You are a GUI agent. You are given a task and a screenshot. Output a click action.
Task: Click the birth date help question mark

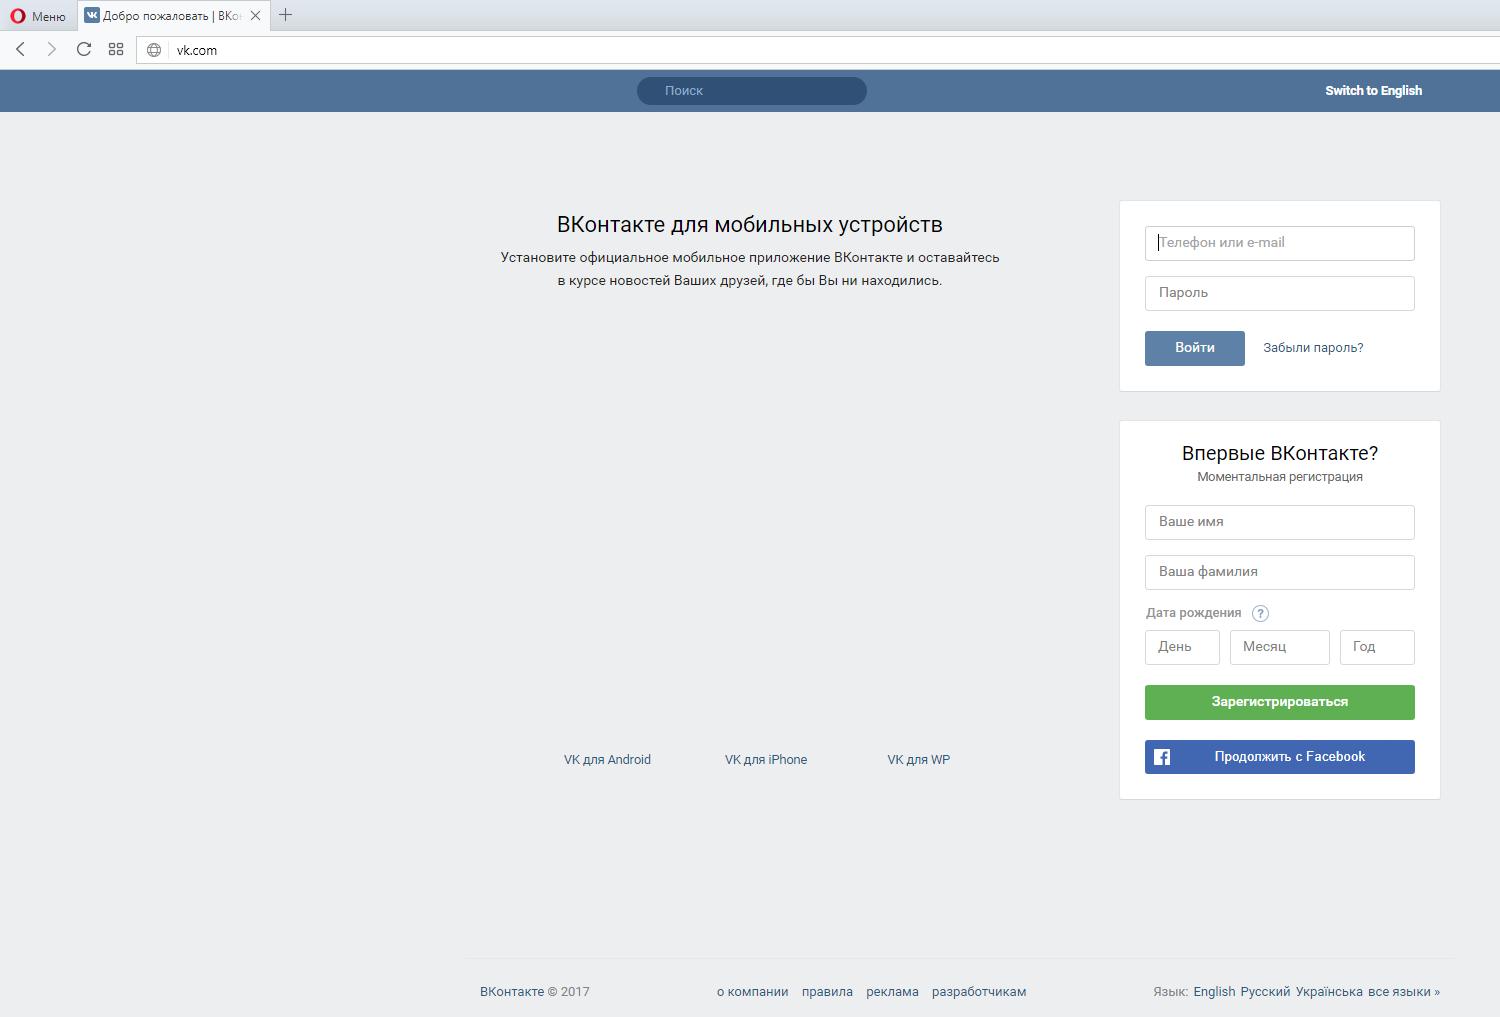coord(1260,613)
